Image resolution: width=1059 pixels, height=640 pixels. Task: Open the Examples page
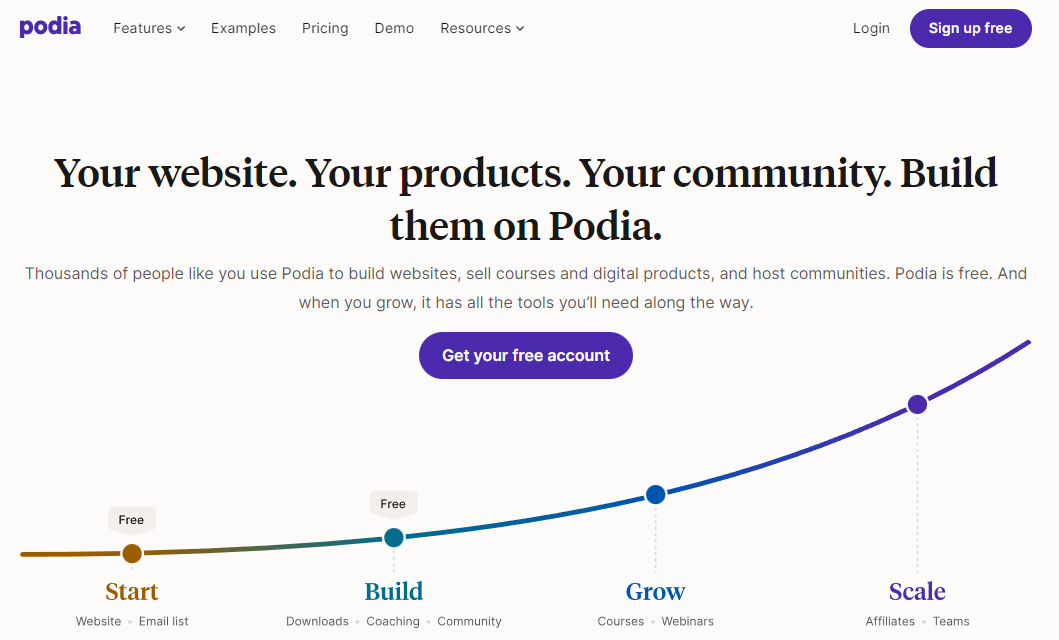pos(243,28)
